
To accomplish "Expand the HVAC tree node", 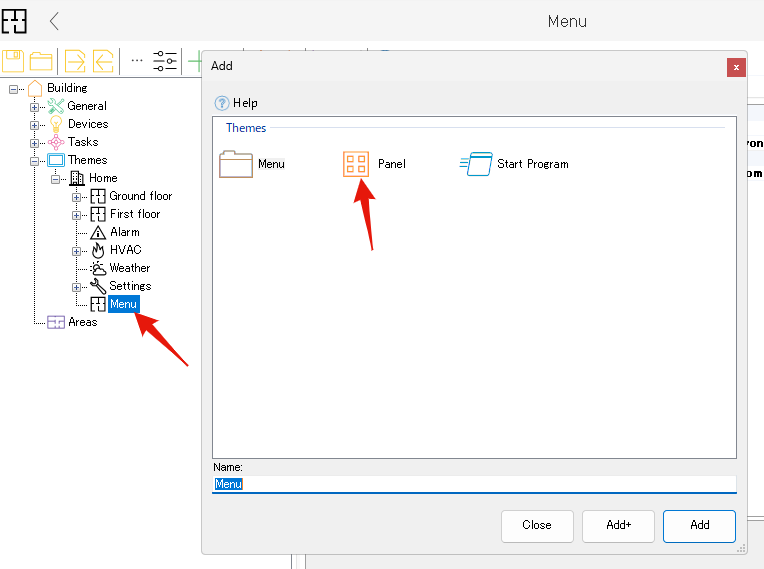I will (x=76, y=251).
